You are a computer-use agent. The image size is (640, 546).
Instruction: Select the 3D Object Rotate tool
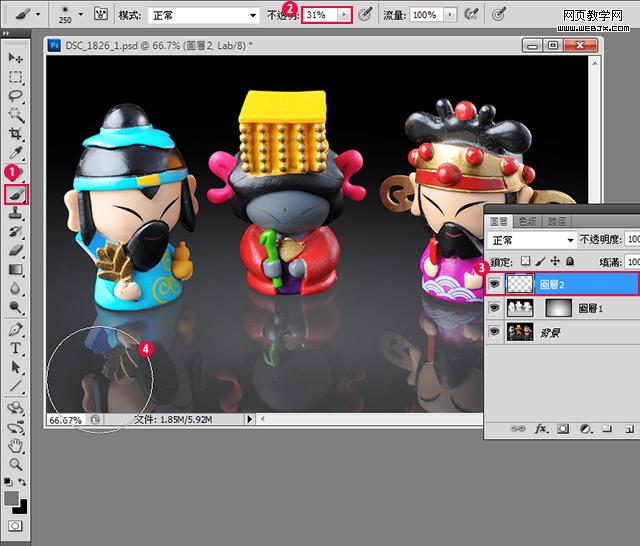coord(16,408)
